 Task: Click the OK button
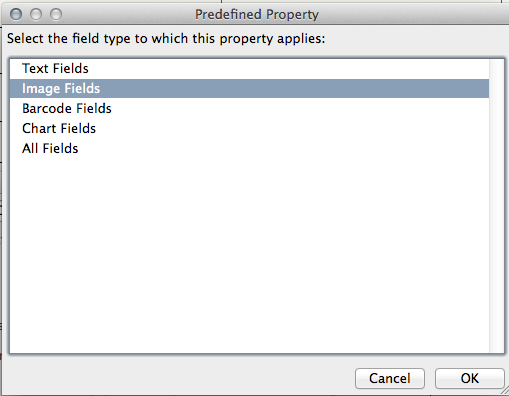click(470, 378)
